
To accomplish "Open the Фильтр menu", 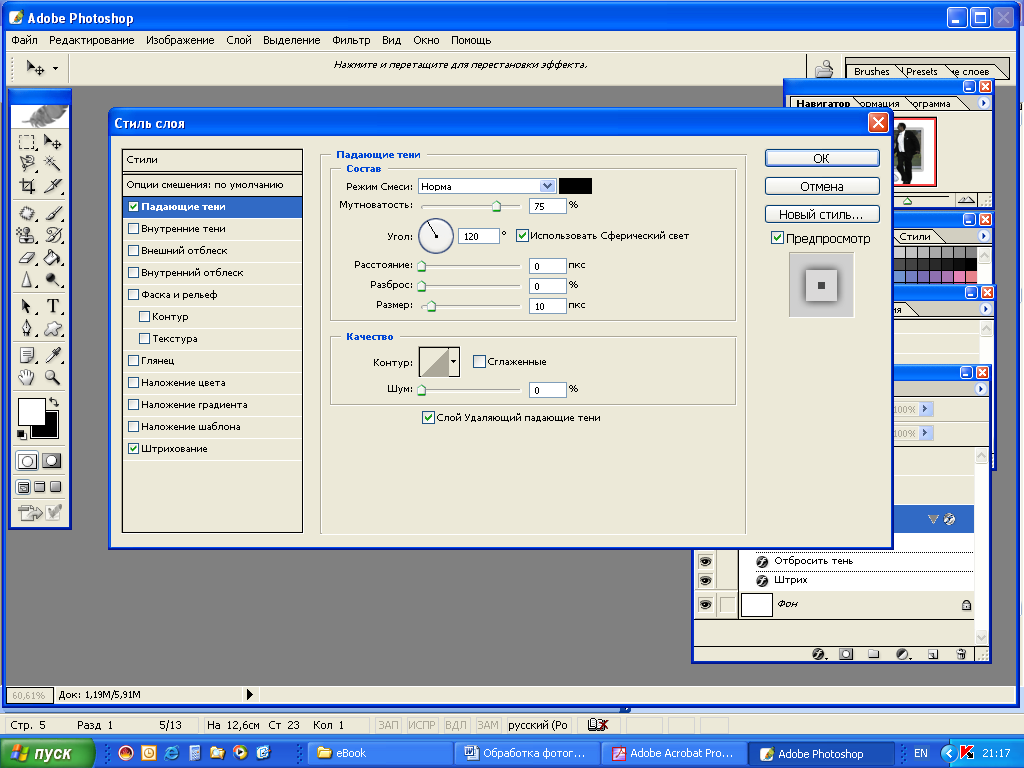I will click(x=351, y=40).
